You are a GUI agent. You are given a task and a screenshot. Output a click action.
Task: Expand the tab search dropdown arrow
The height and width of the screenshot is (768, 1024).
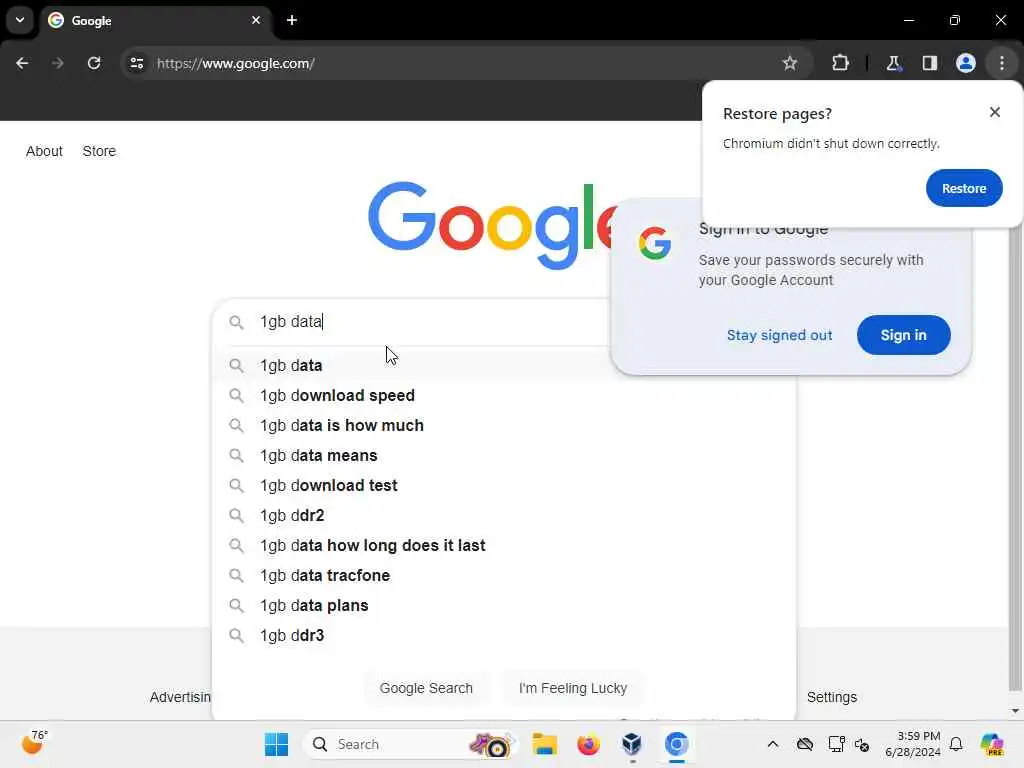20,20
